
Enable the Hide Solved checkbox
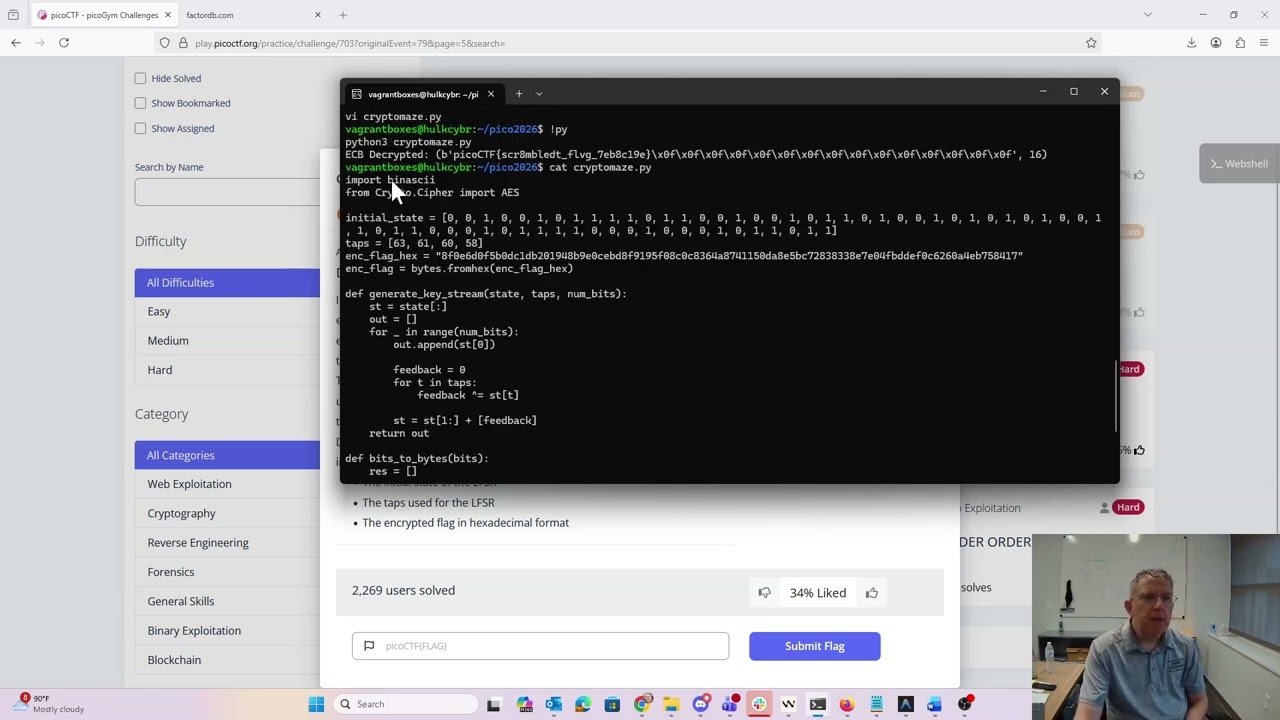[x=140, y=78]
